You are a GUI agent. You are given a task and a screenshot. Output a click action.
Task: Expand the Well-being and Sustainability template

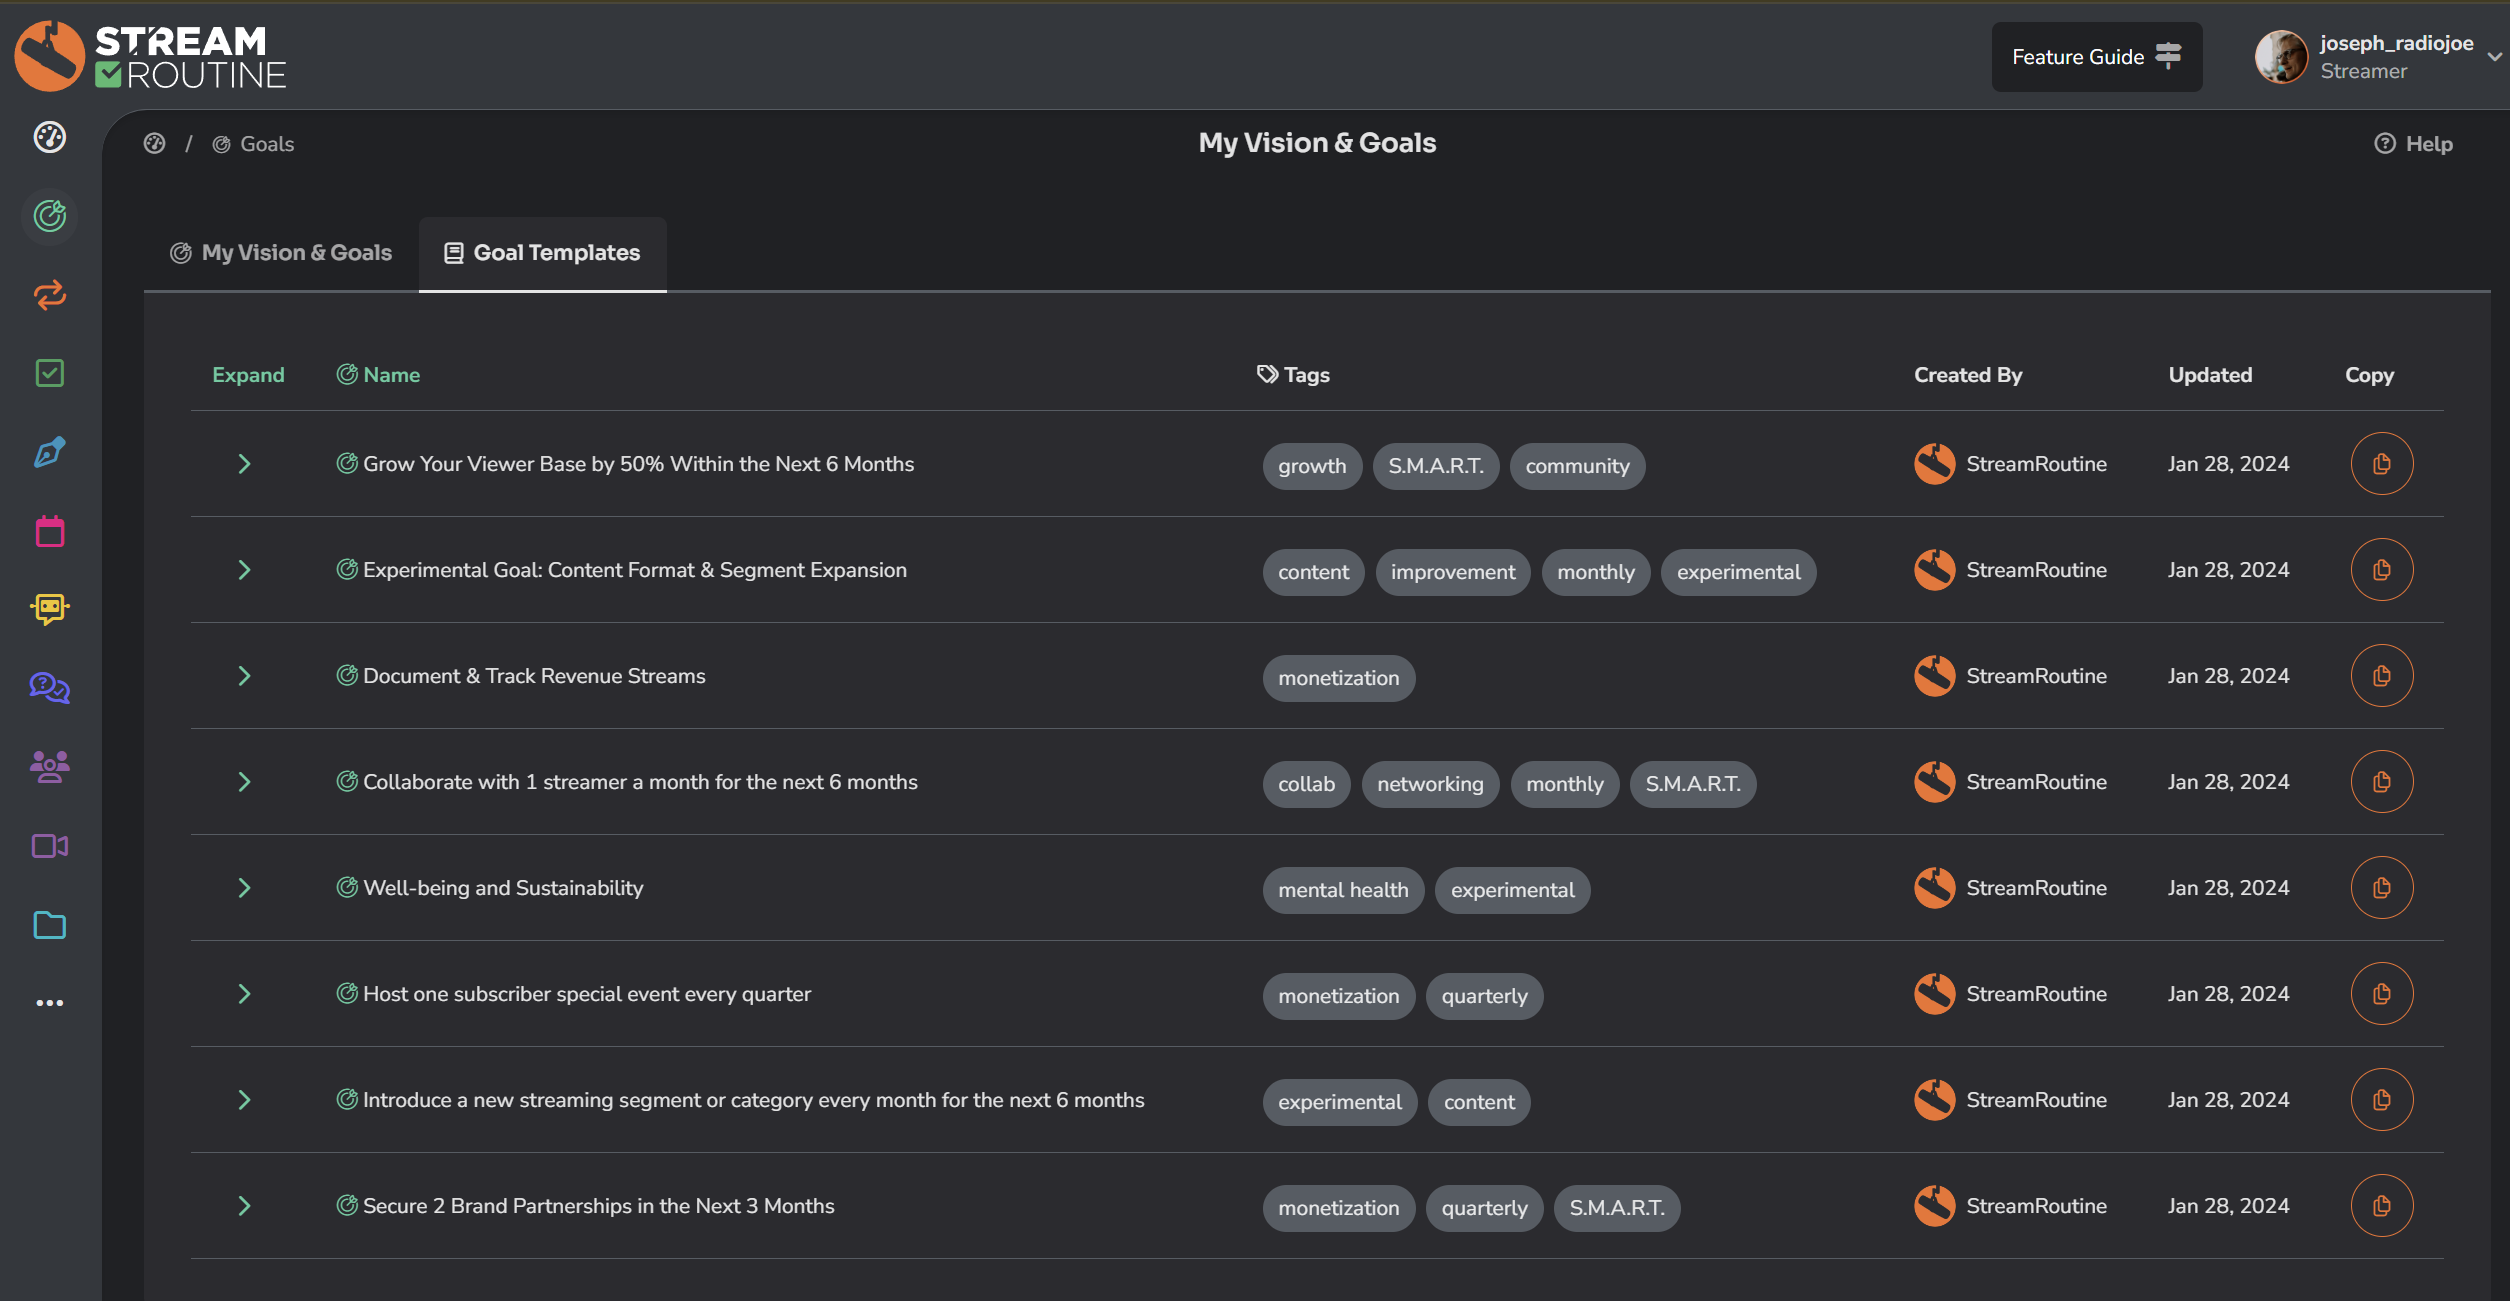244,887
